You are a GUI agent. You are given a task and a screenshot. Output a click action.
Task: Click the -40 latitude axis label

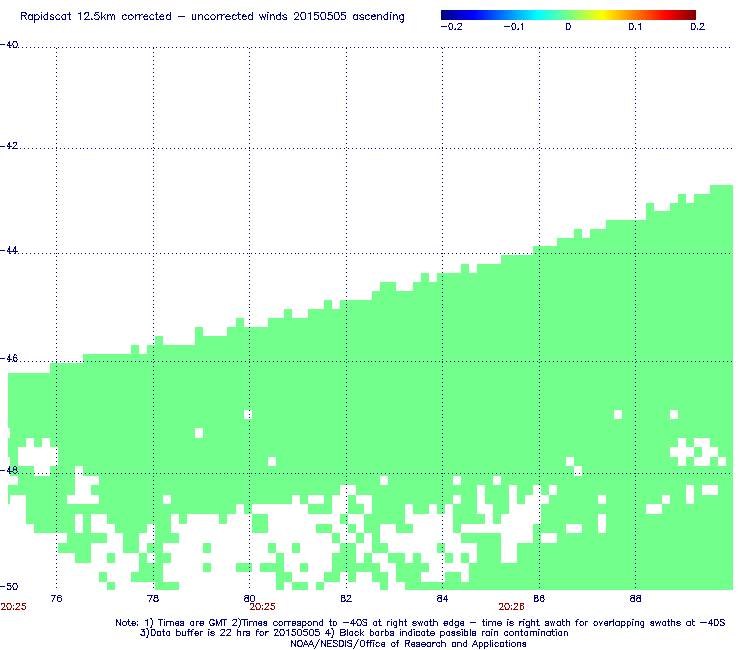click(9, 45)
